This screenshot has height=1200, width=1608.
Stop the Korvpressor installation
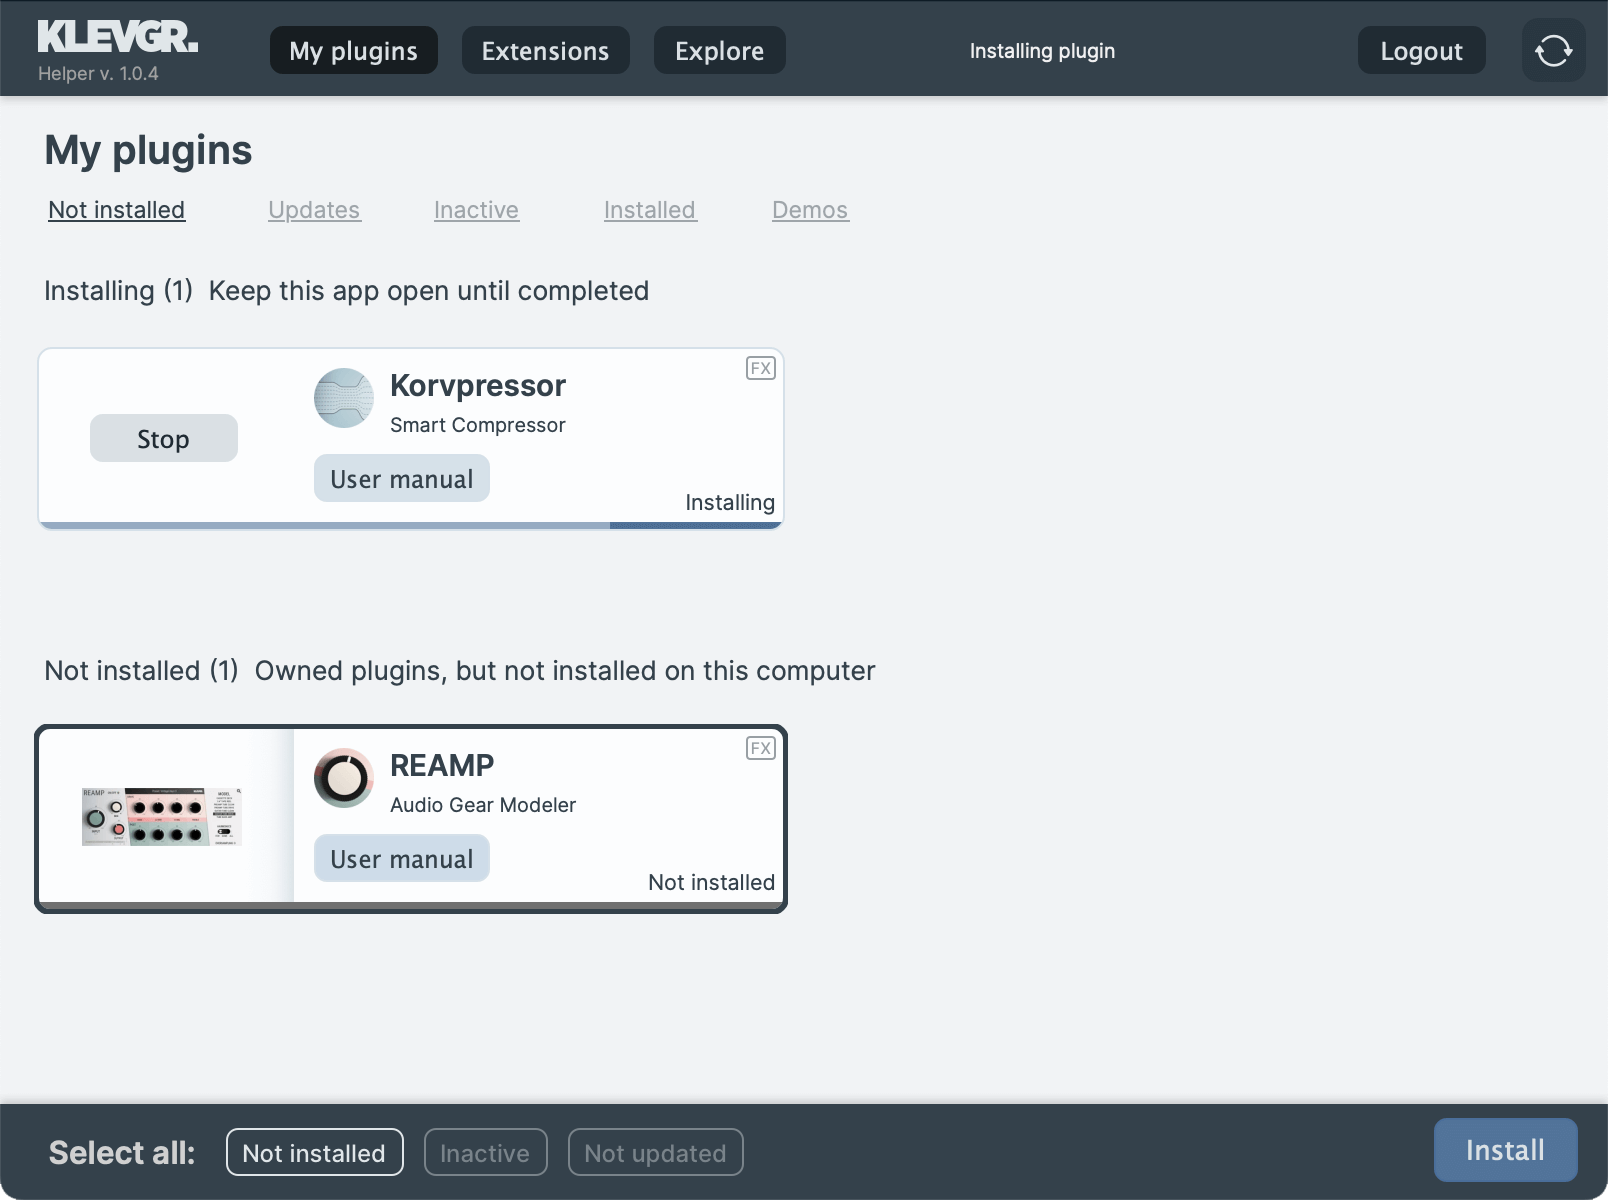click(x=164, y=438)
